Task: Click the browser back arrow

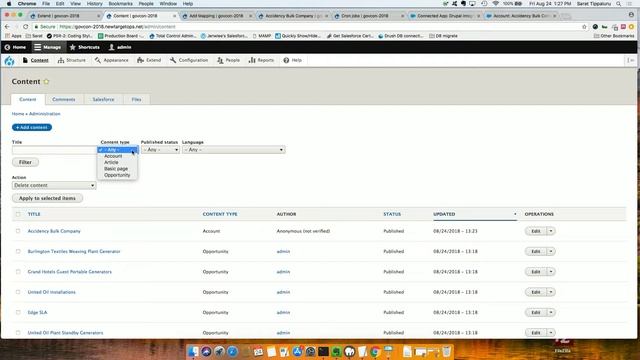Action: point(7,27)
